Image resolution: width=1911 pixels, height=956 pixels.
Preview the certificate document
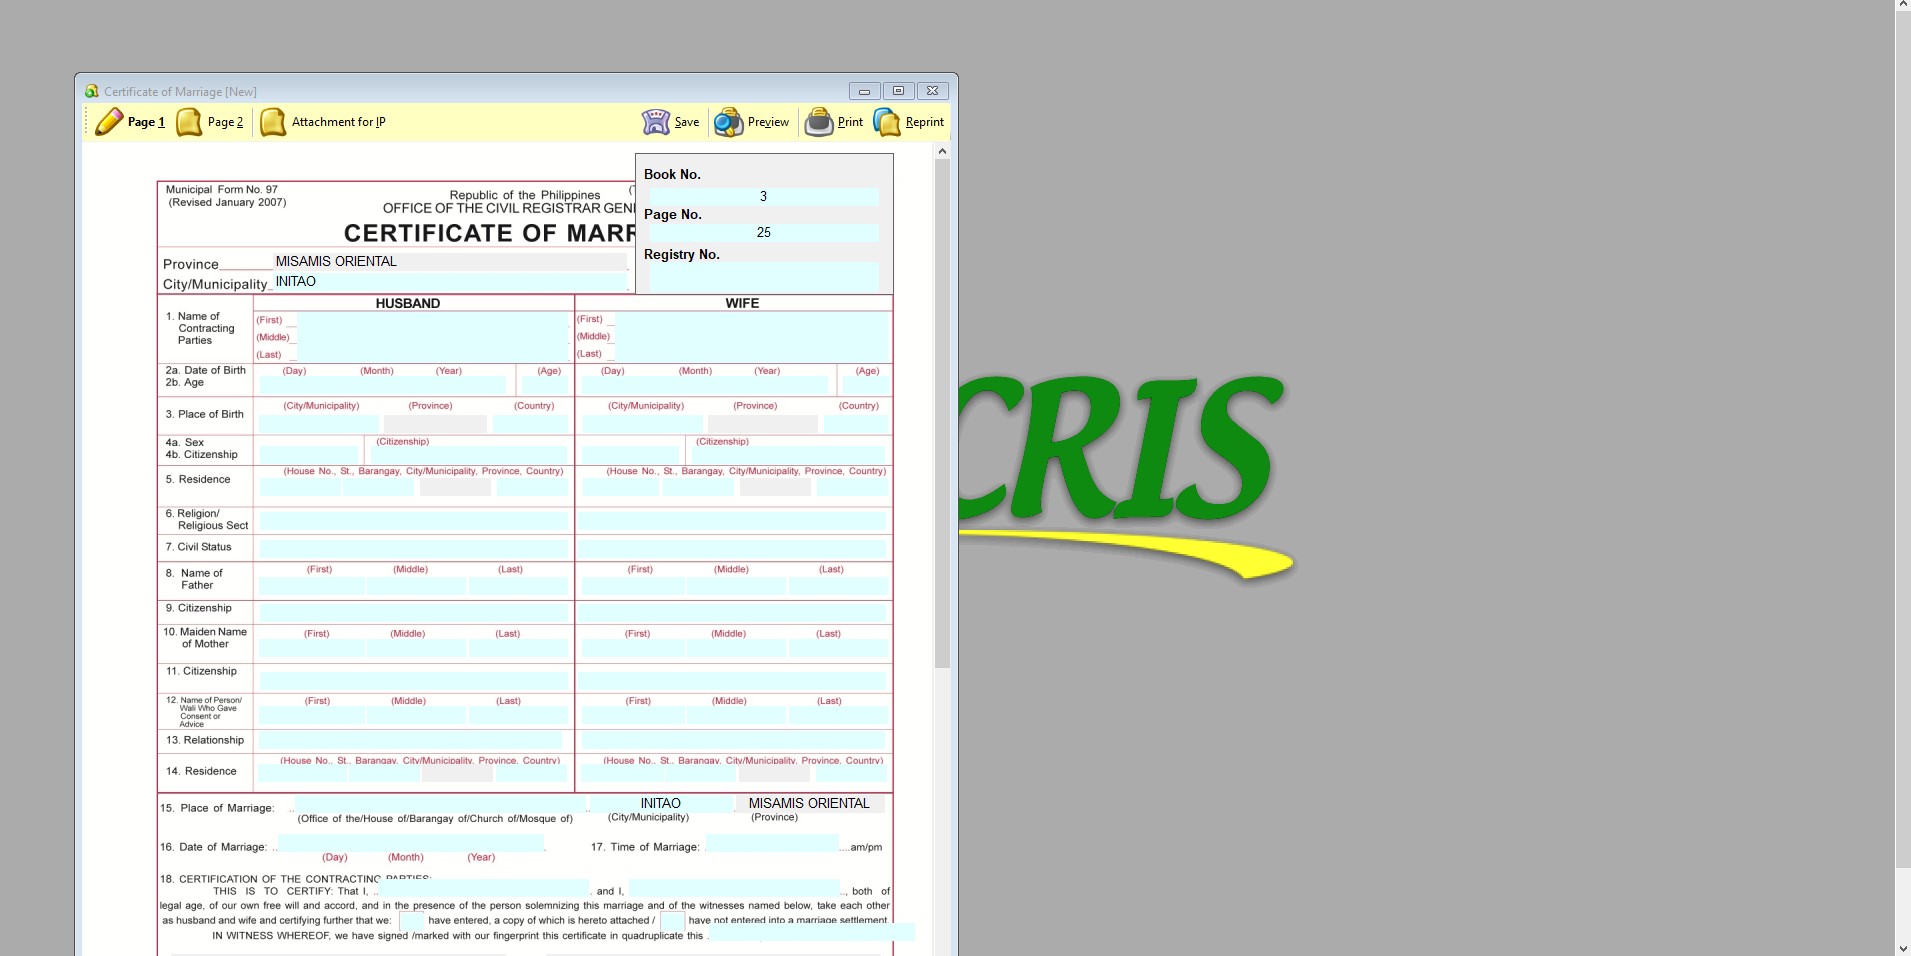751,122
